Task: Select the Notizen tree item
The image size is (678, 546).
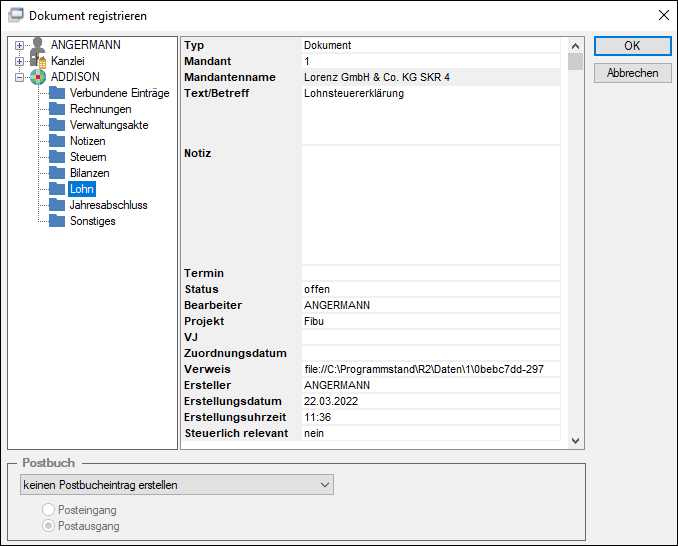Action: tap(88, 141)
